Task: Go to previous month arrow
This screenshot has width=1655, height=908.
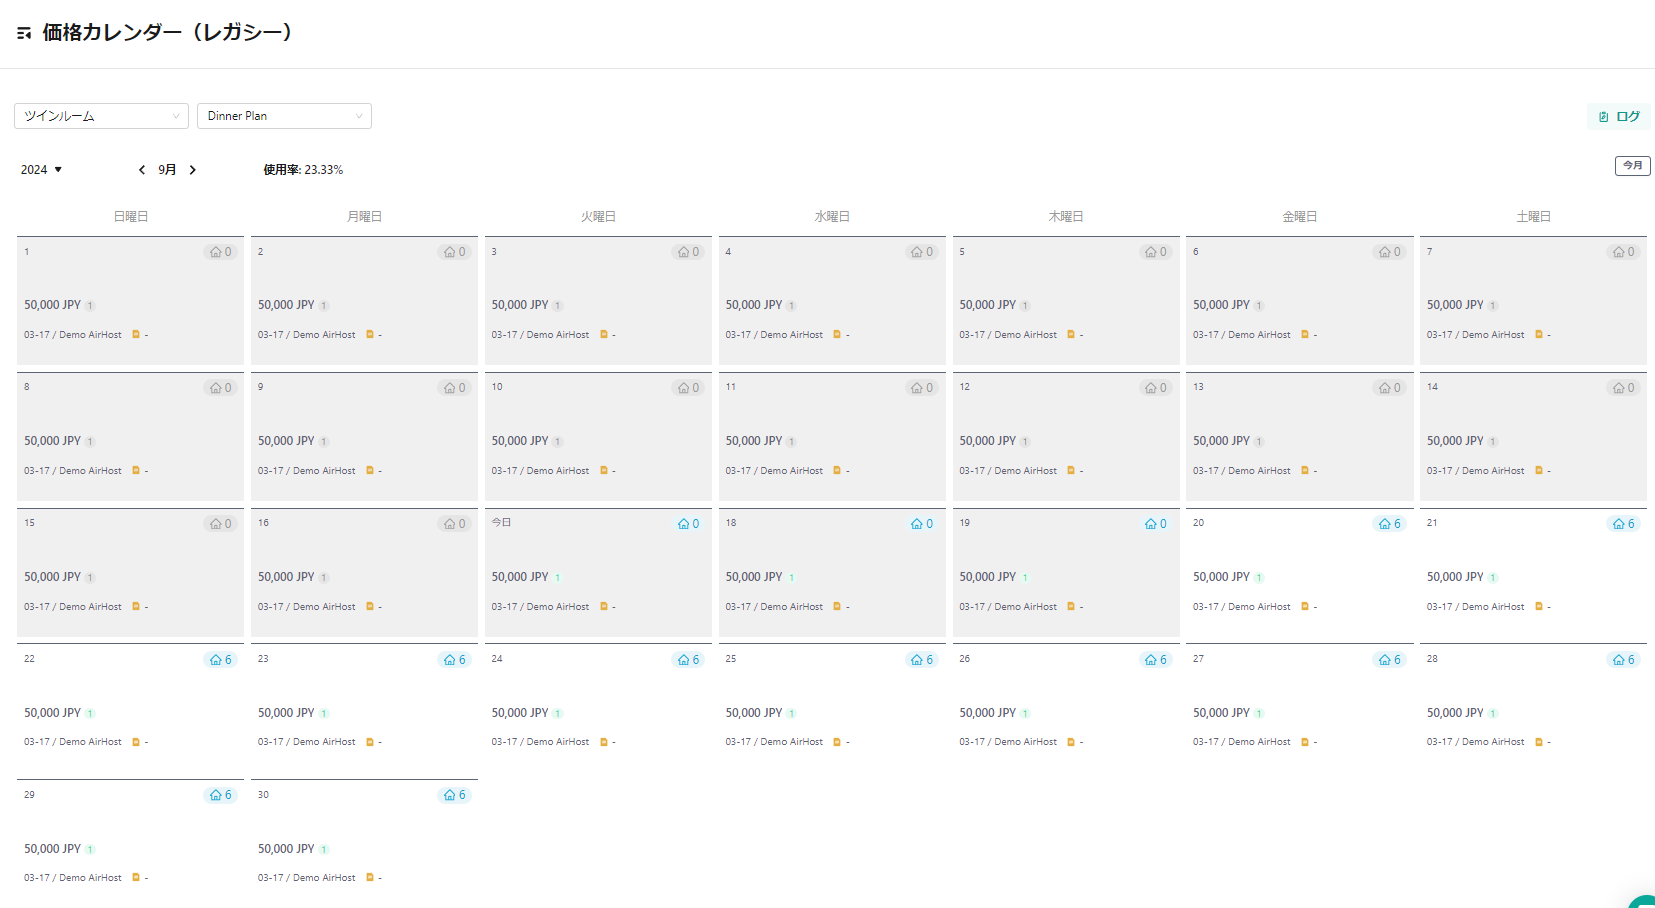Action: (x=142, y=170)
